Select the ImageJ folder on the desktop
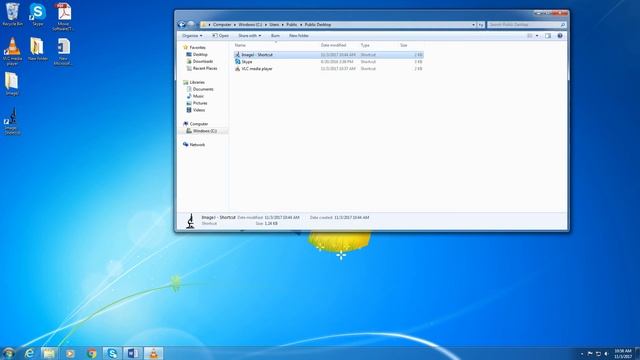The width and height of the screenshot is (640, 360). click(x=12, y=84)
